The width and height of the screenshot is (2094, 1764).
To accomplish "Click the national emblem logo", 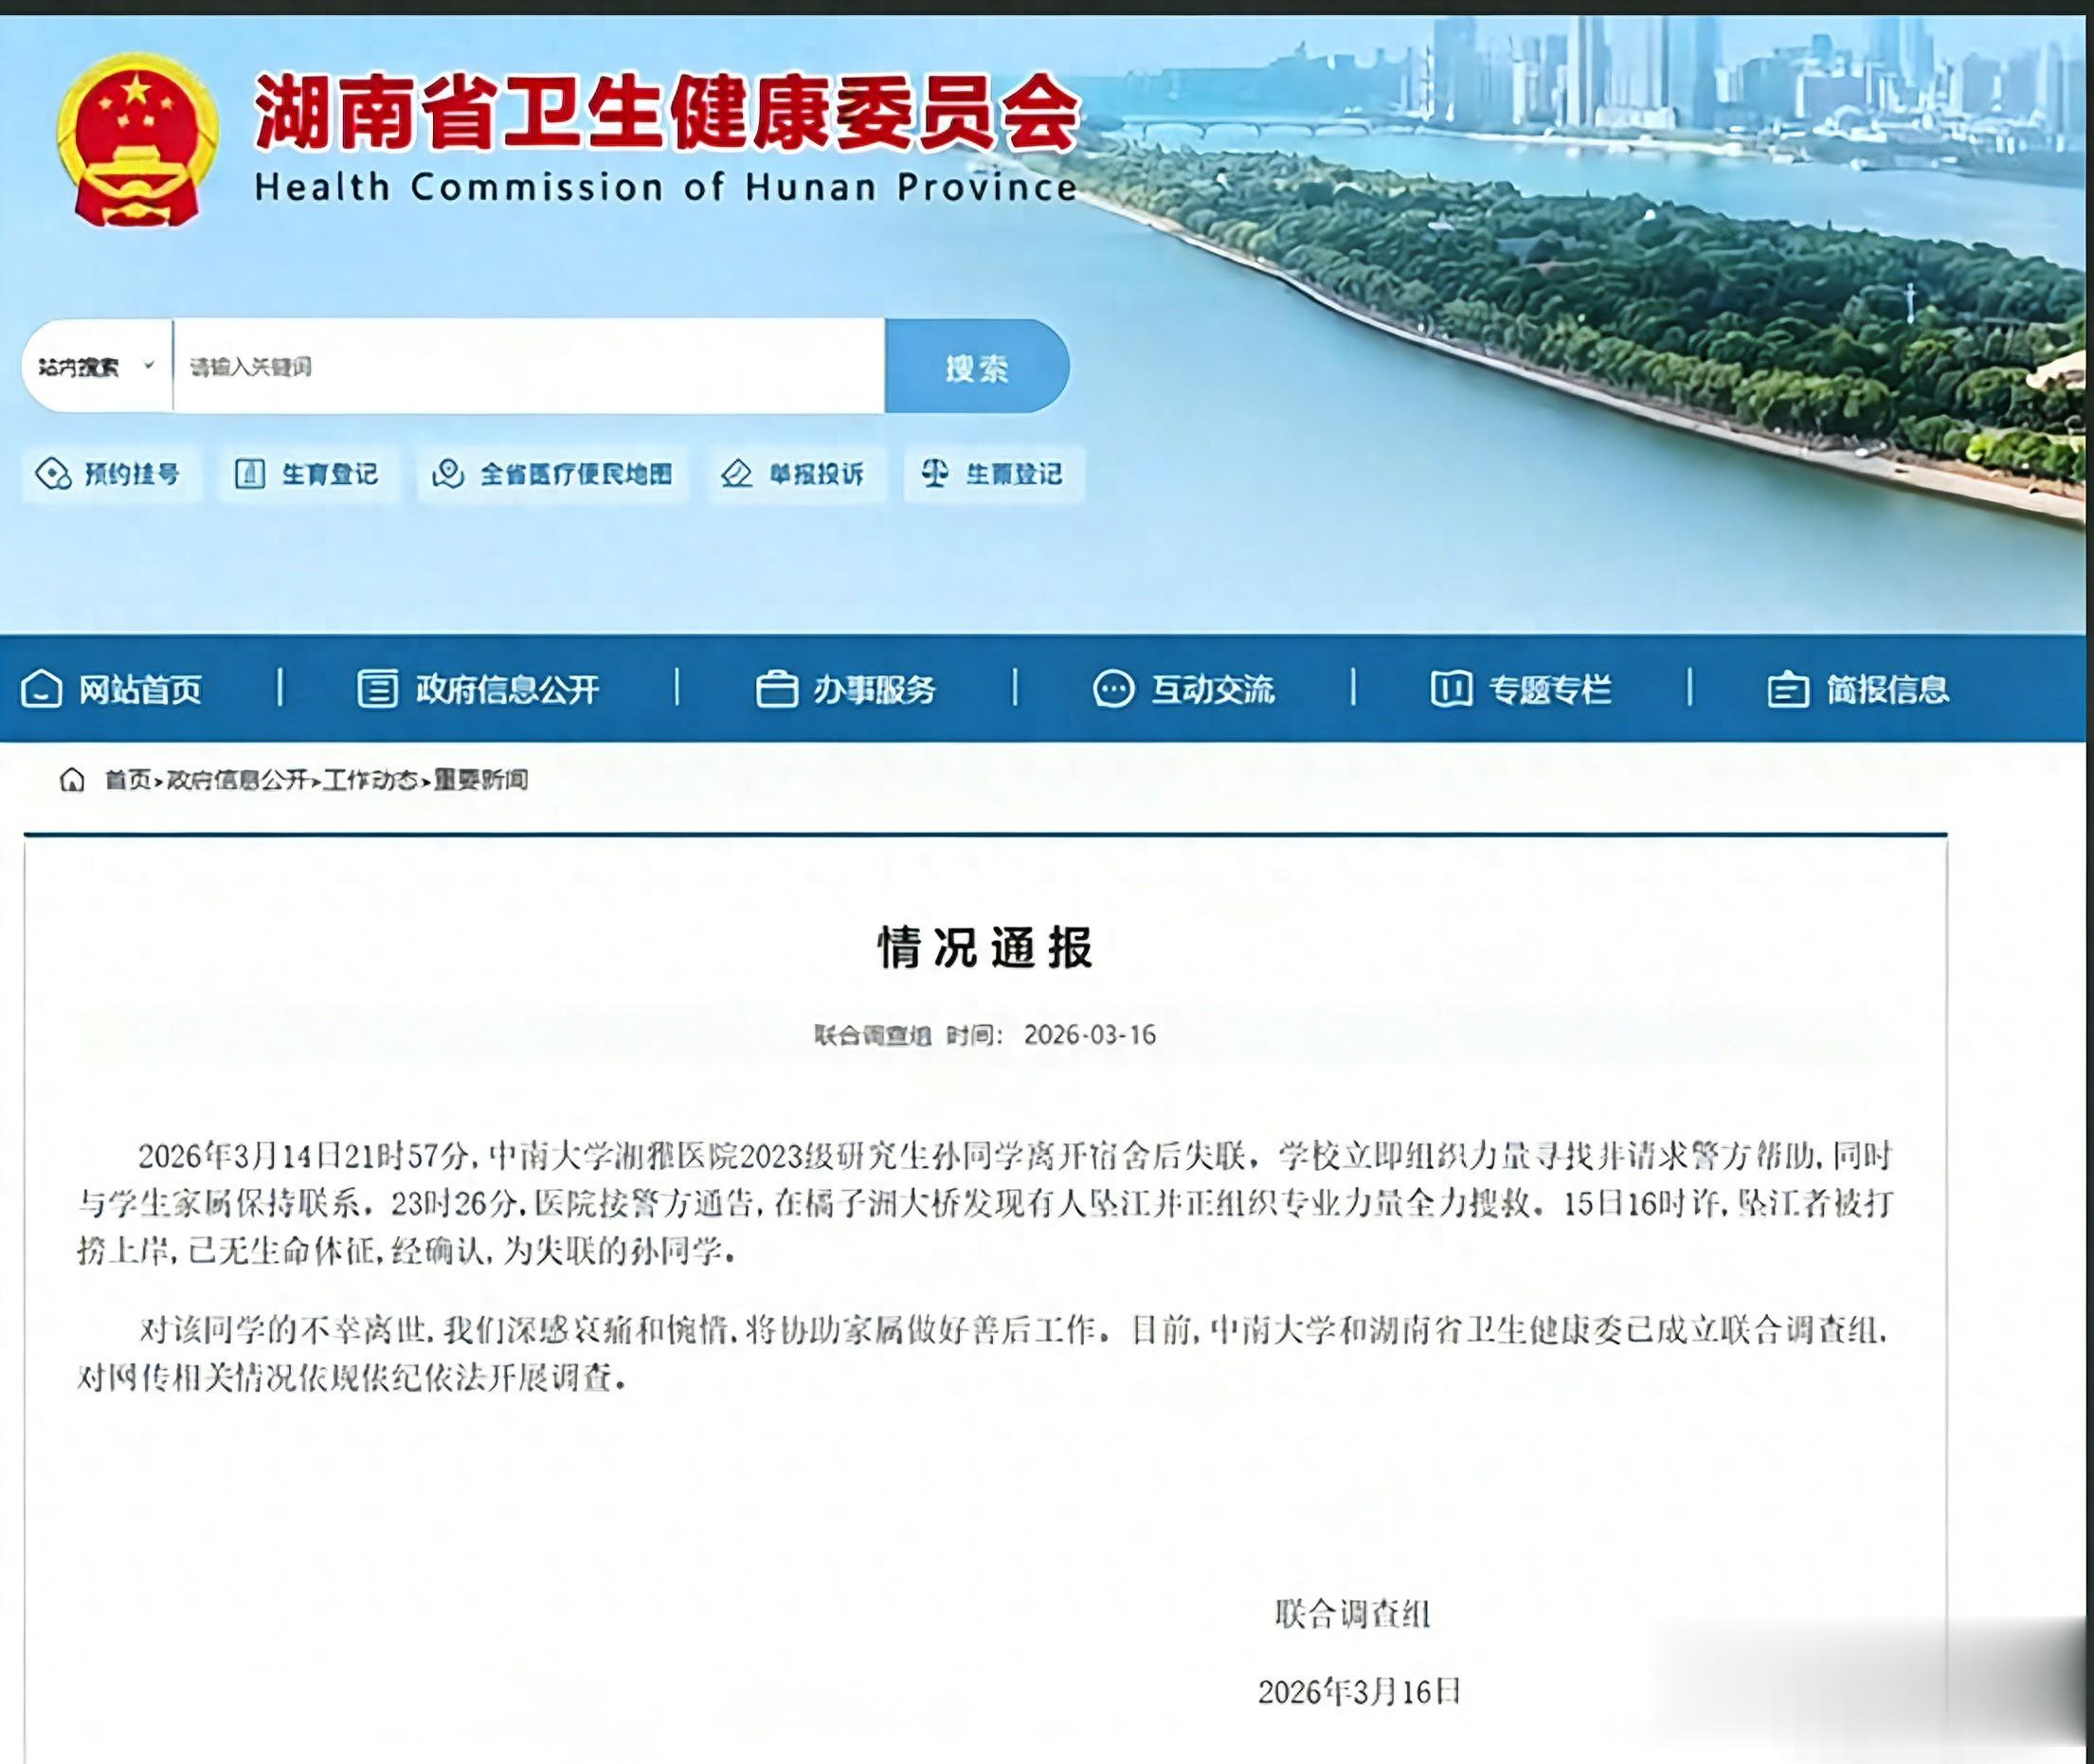I will [136, 140].
